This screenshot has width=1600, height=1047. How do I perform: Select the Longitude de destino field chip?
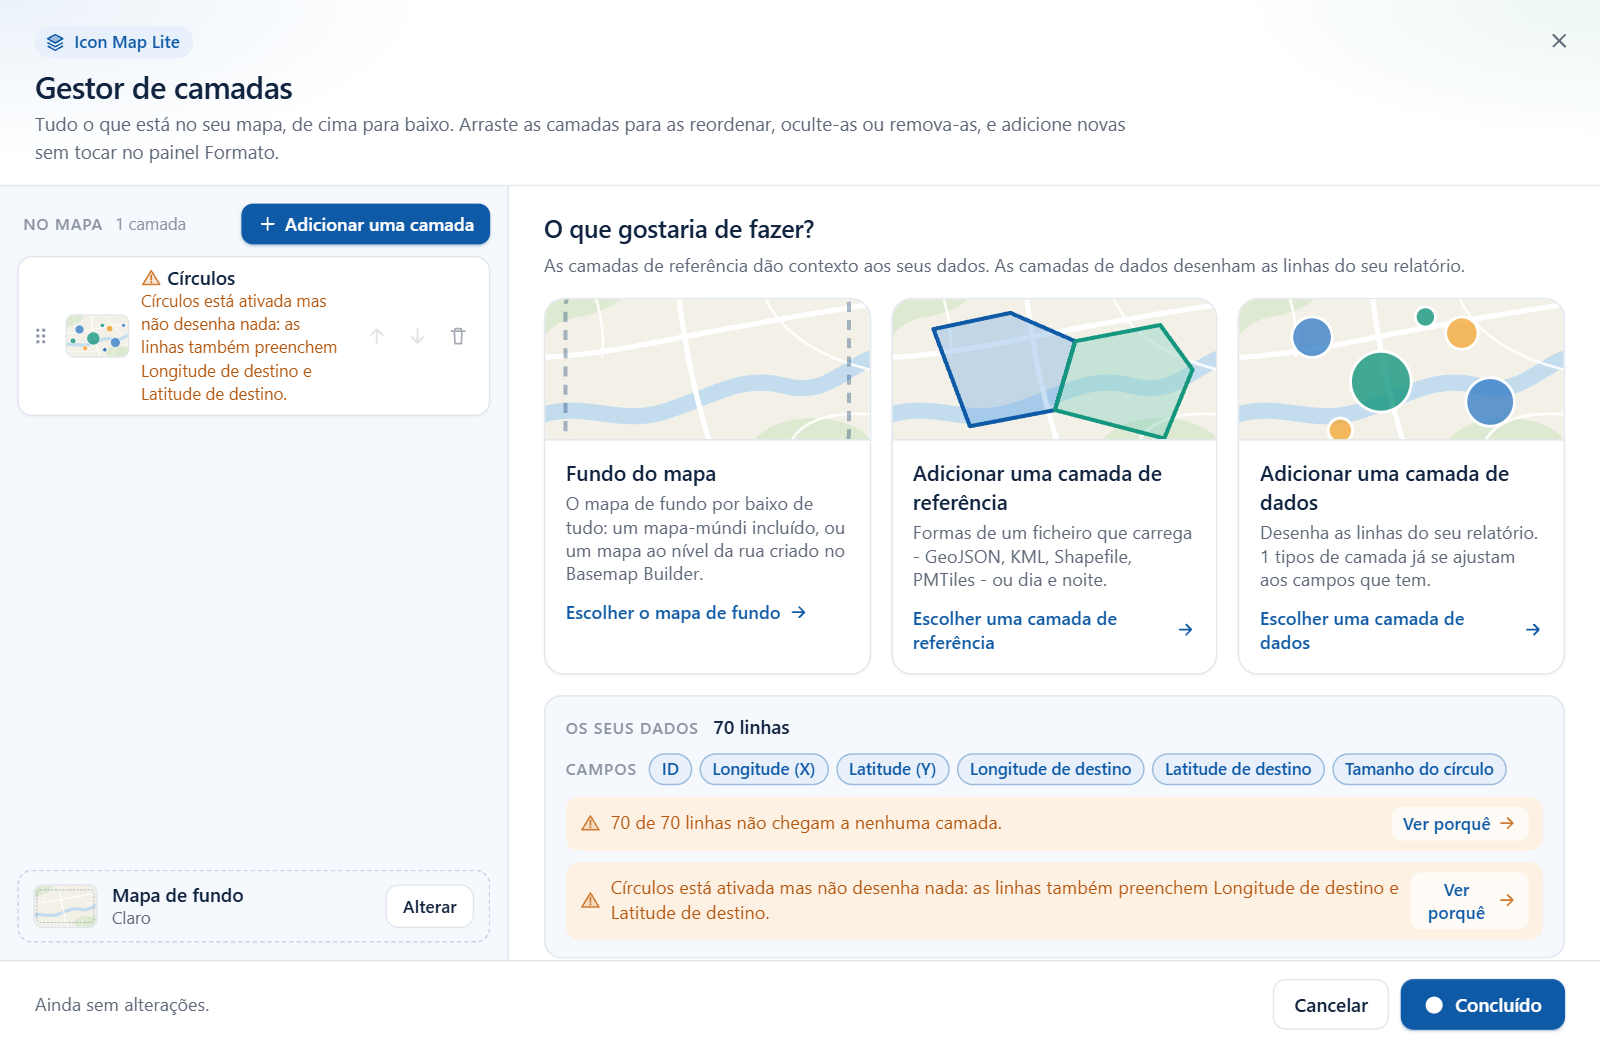1050,769
